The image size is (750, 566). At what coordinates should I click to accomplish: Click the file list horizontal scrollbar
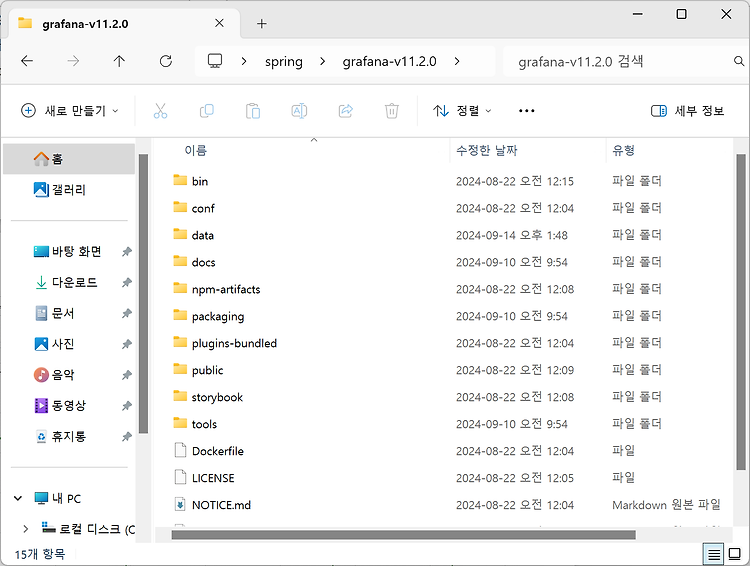[404, 534]
